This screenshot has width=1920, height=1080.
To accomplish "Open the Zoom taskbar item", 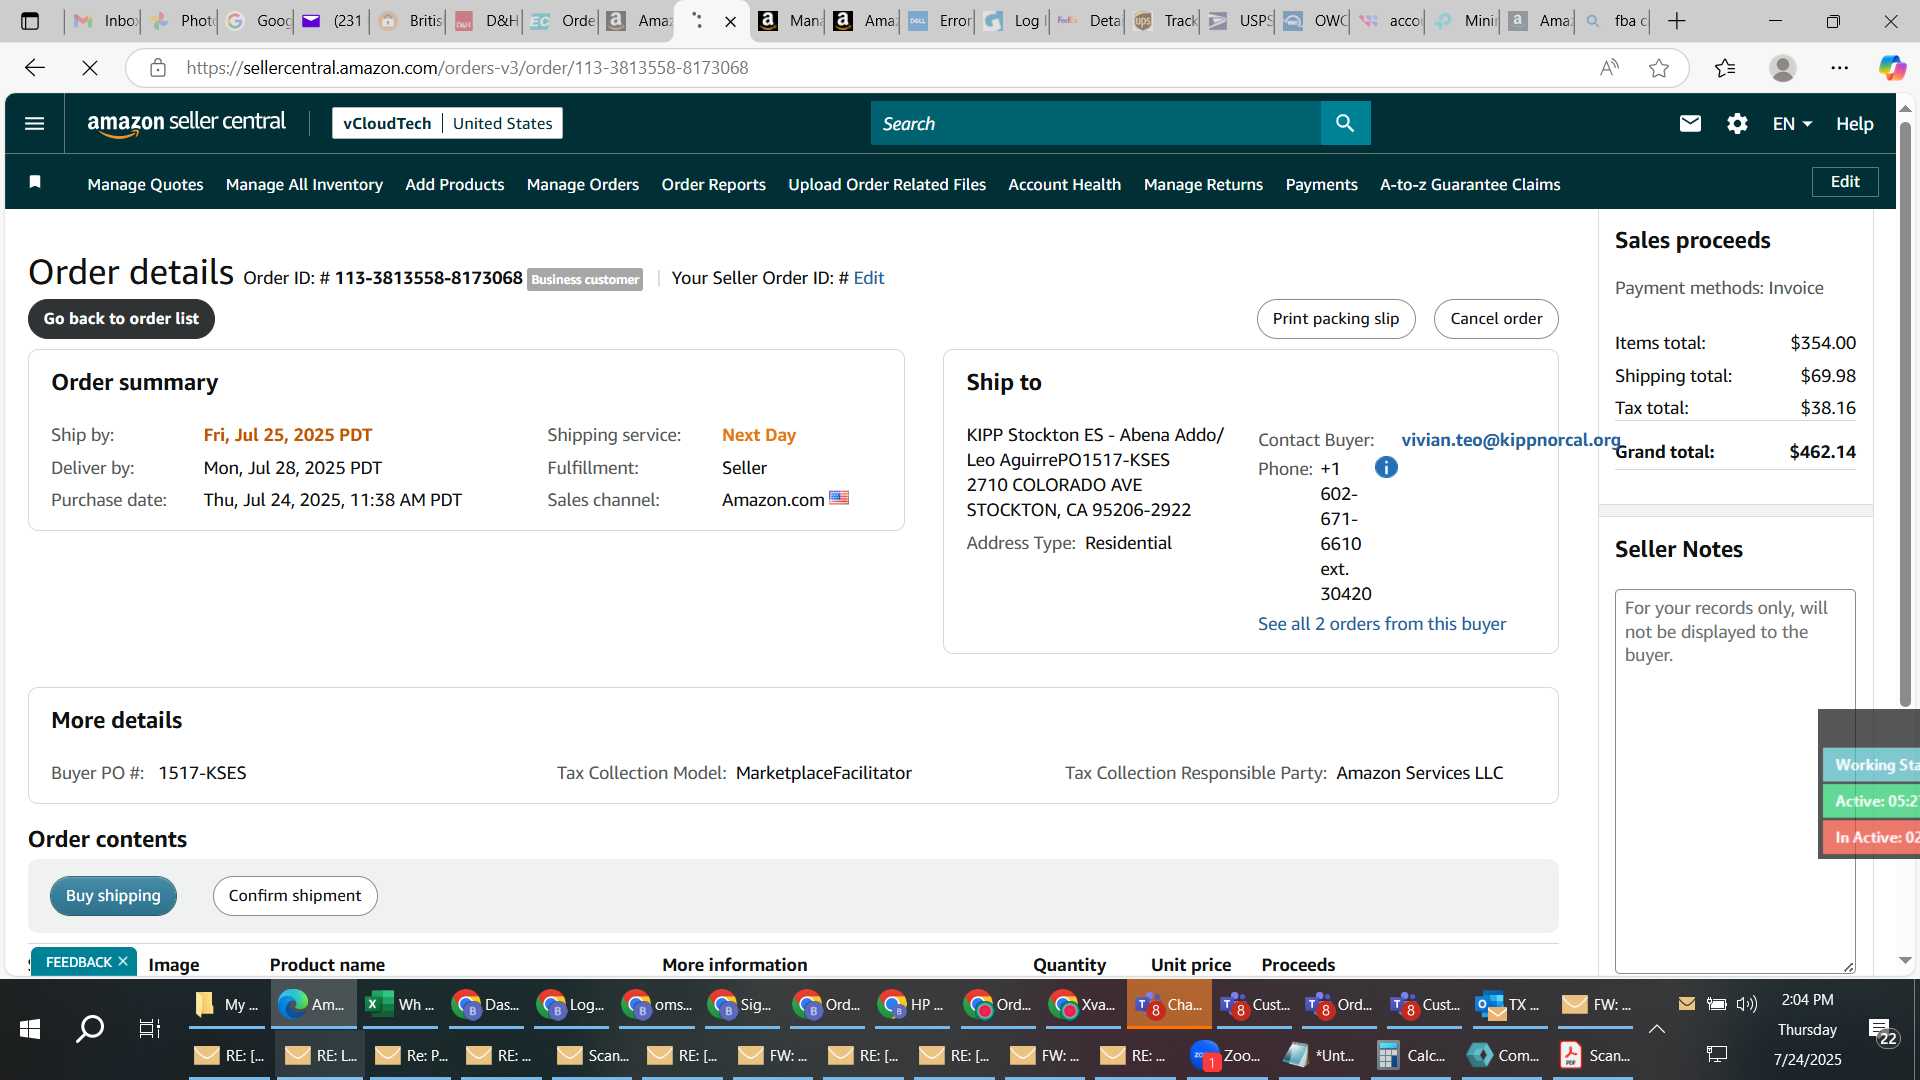I will coord(1226,1055).
